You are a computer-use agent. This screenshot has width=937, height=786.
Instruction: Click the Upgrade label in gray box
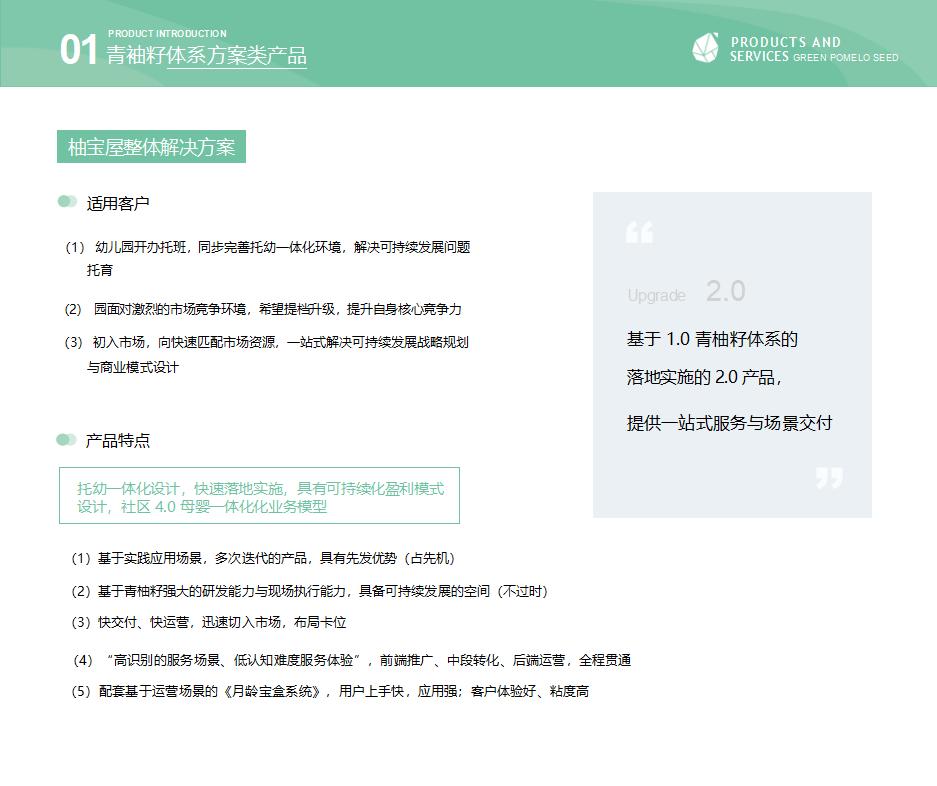pos(656,295)
